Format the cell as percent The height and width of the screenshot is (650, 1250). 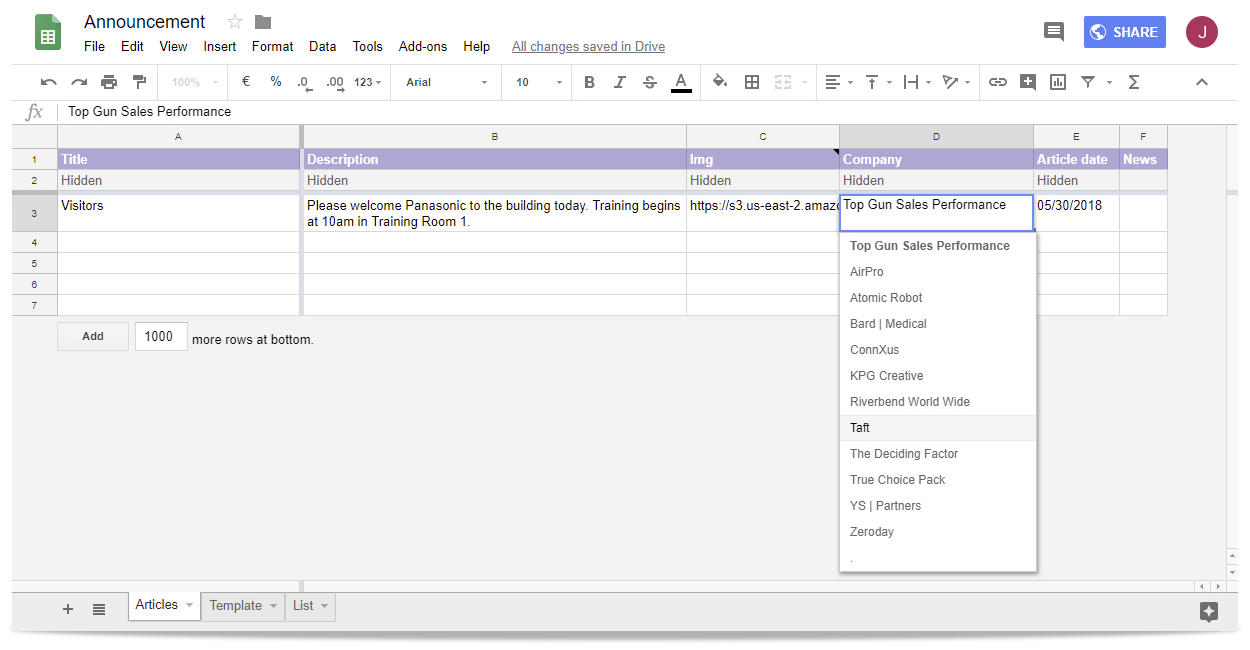click(276, 82)
